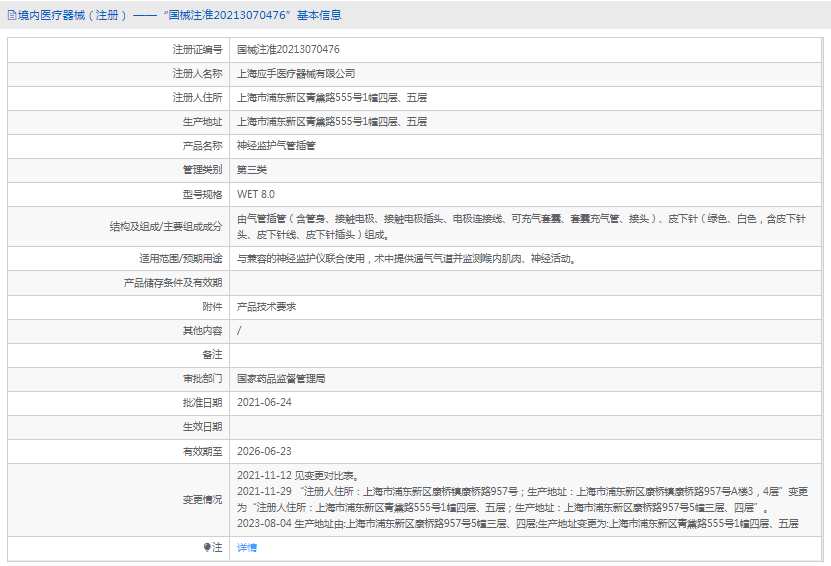Select approval department 国家药品监督管理局
The height and width of the screenshot is (566, 831).
click(281, 378)
